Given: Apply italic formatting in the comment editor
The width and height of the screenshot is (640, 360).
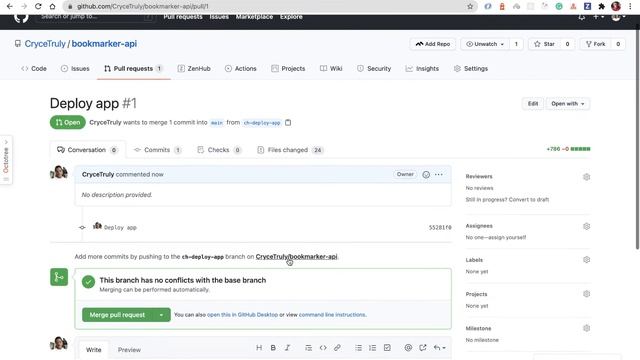Looking at the screenshot, I should pos(287,348).
